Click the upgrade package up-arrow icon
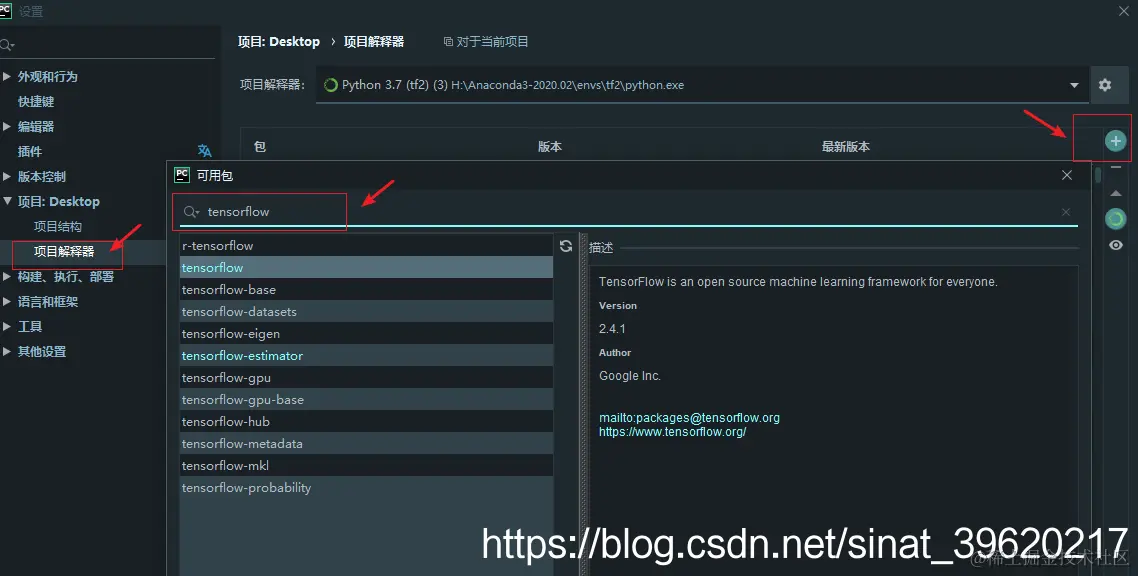This screenshot has width=1138, height=576. pyautogui.click(x=1116, y=193)
